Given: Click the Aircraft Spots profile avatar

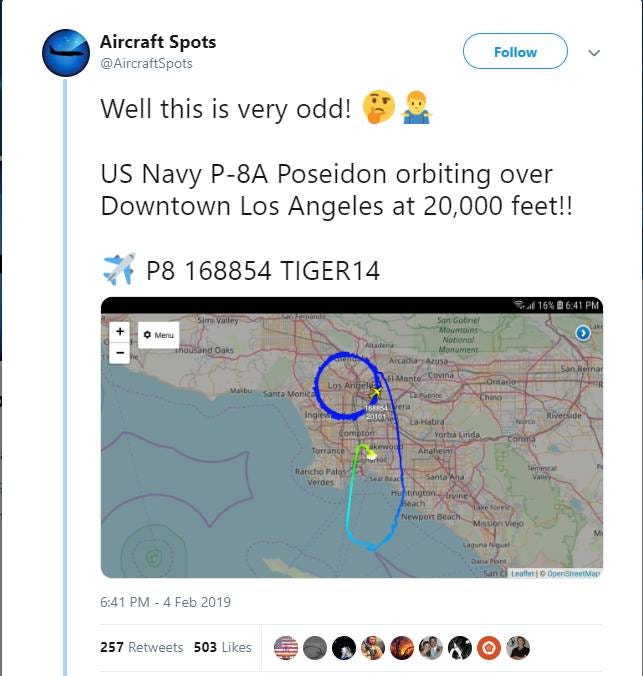Looking at the screenshot, I should [66, 53].
